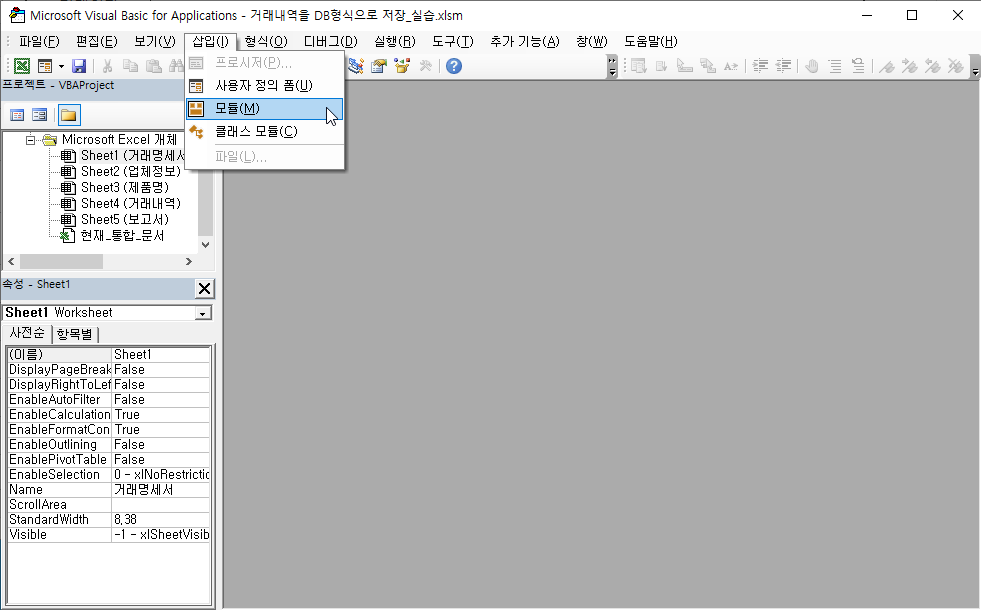Open Sheet1 Worksheet object dropdown
This screenshot has width=981, height=610.
tap(203, 313)
